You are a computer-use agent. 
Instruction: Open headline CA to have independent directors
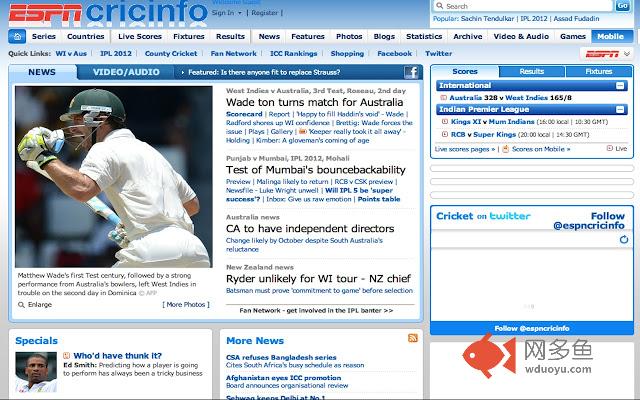coord(310,229)
